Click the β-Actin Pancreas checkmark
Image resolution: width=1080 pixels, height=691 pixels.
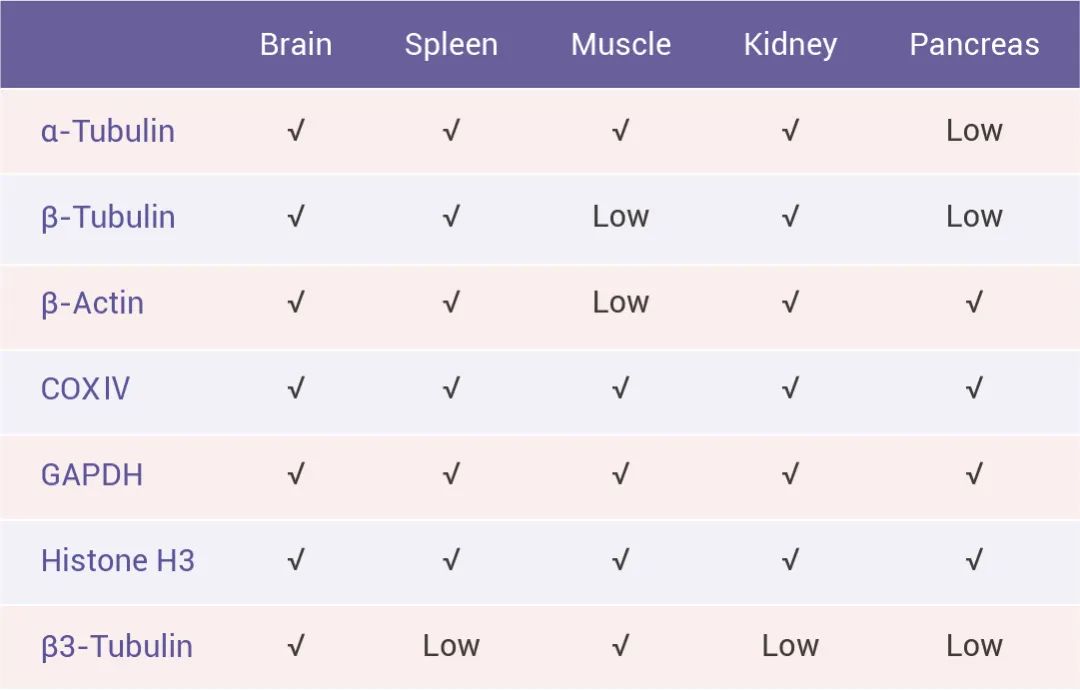974,303
